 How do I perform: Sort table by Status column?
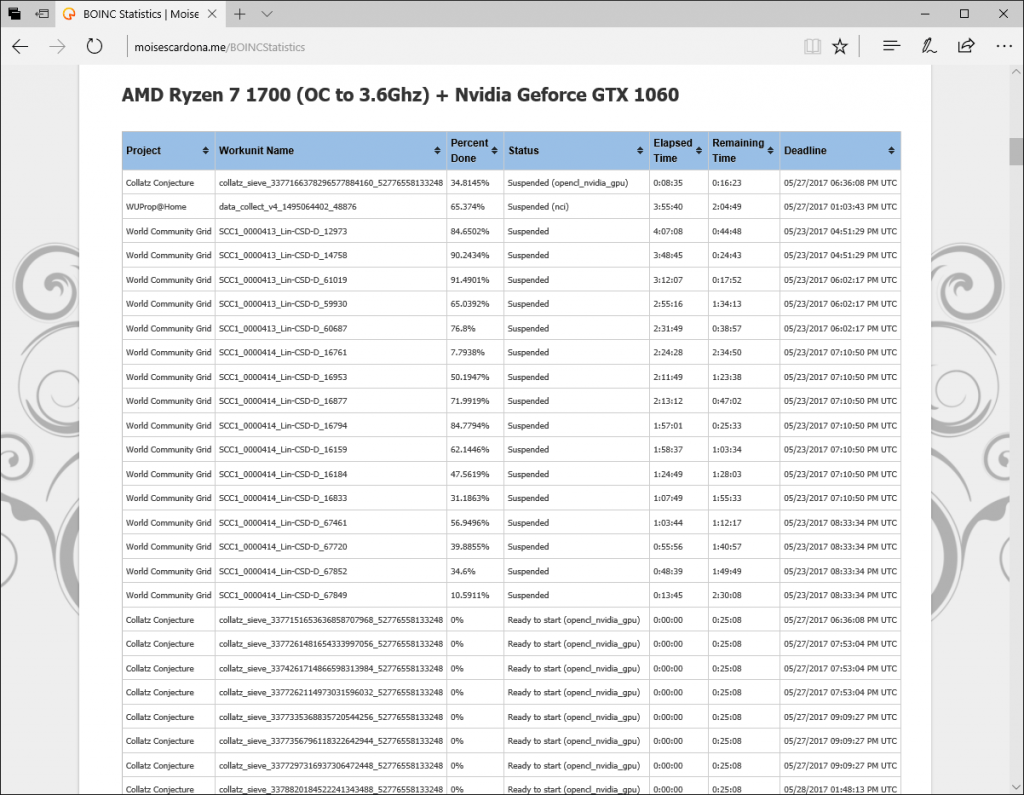click(x=576, y=150)
